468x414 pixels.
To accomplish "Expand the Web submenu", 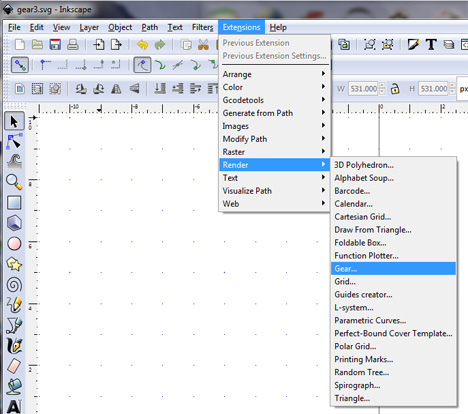I will (274, 204).
